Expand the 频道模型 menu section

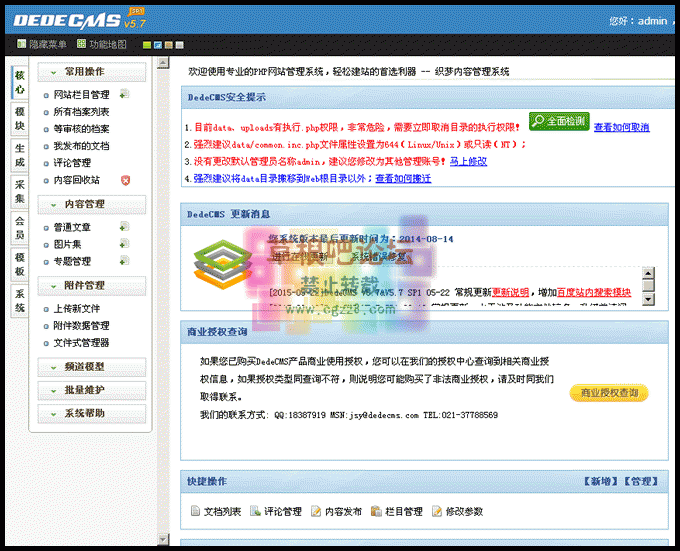click(x=92, y=367)
